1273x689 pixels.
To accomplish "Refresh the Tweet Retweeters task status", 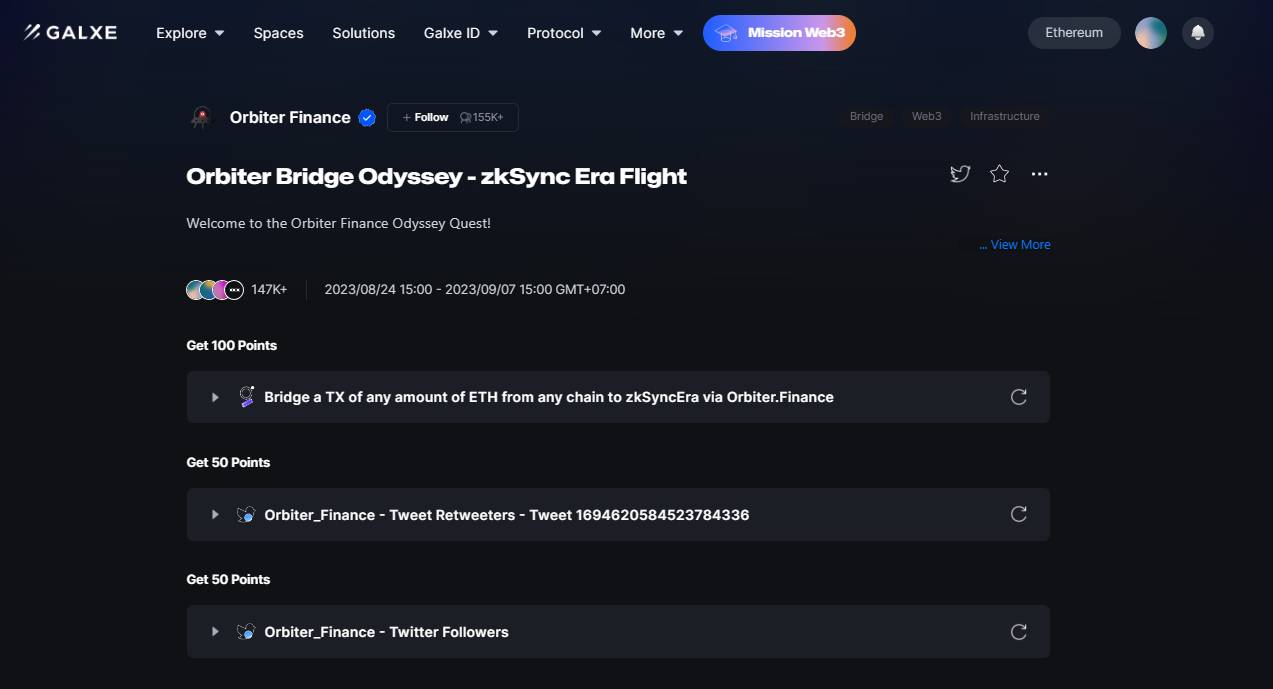I will 1019,514.
